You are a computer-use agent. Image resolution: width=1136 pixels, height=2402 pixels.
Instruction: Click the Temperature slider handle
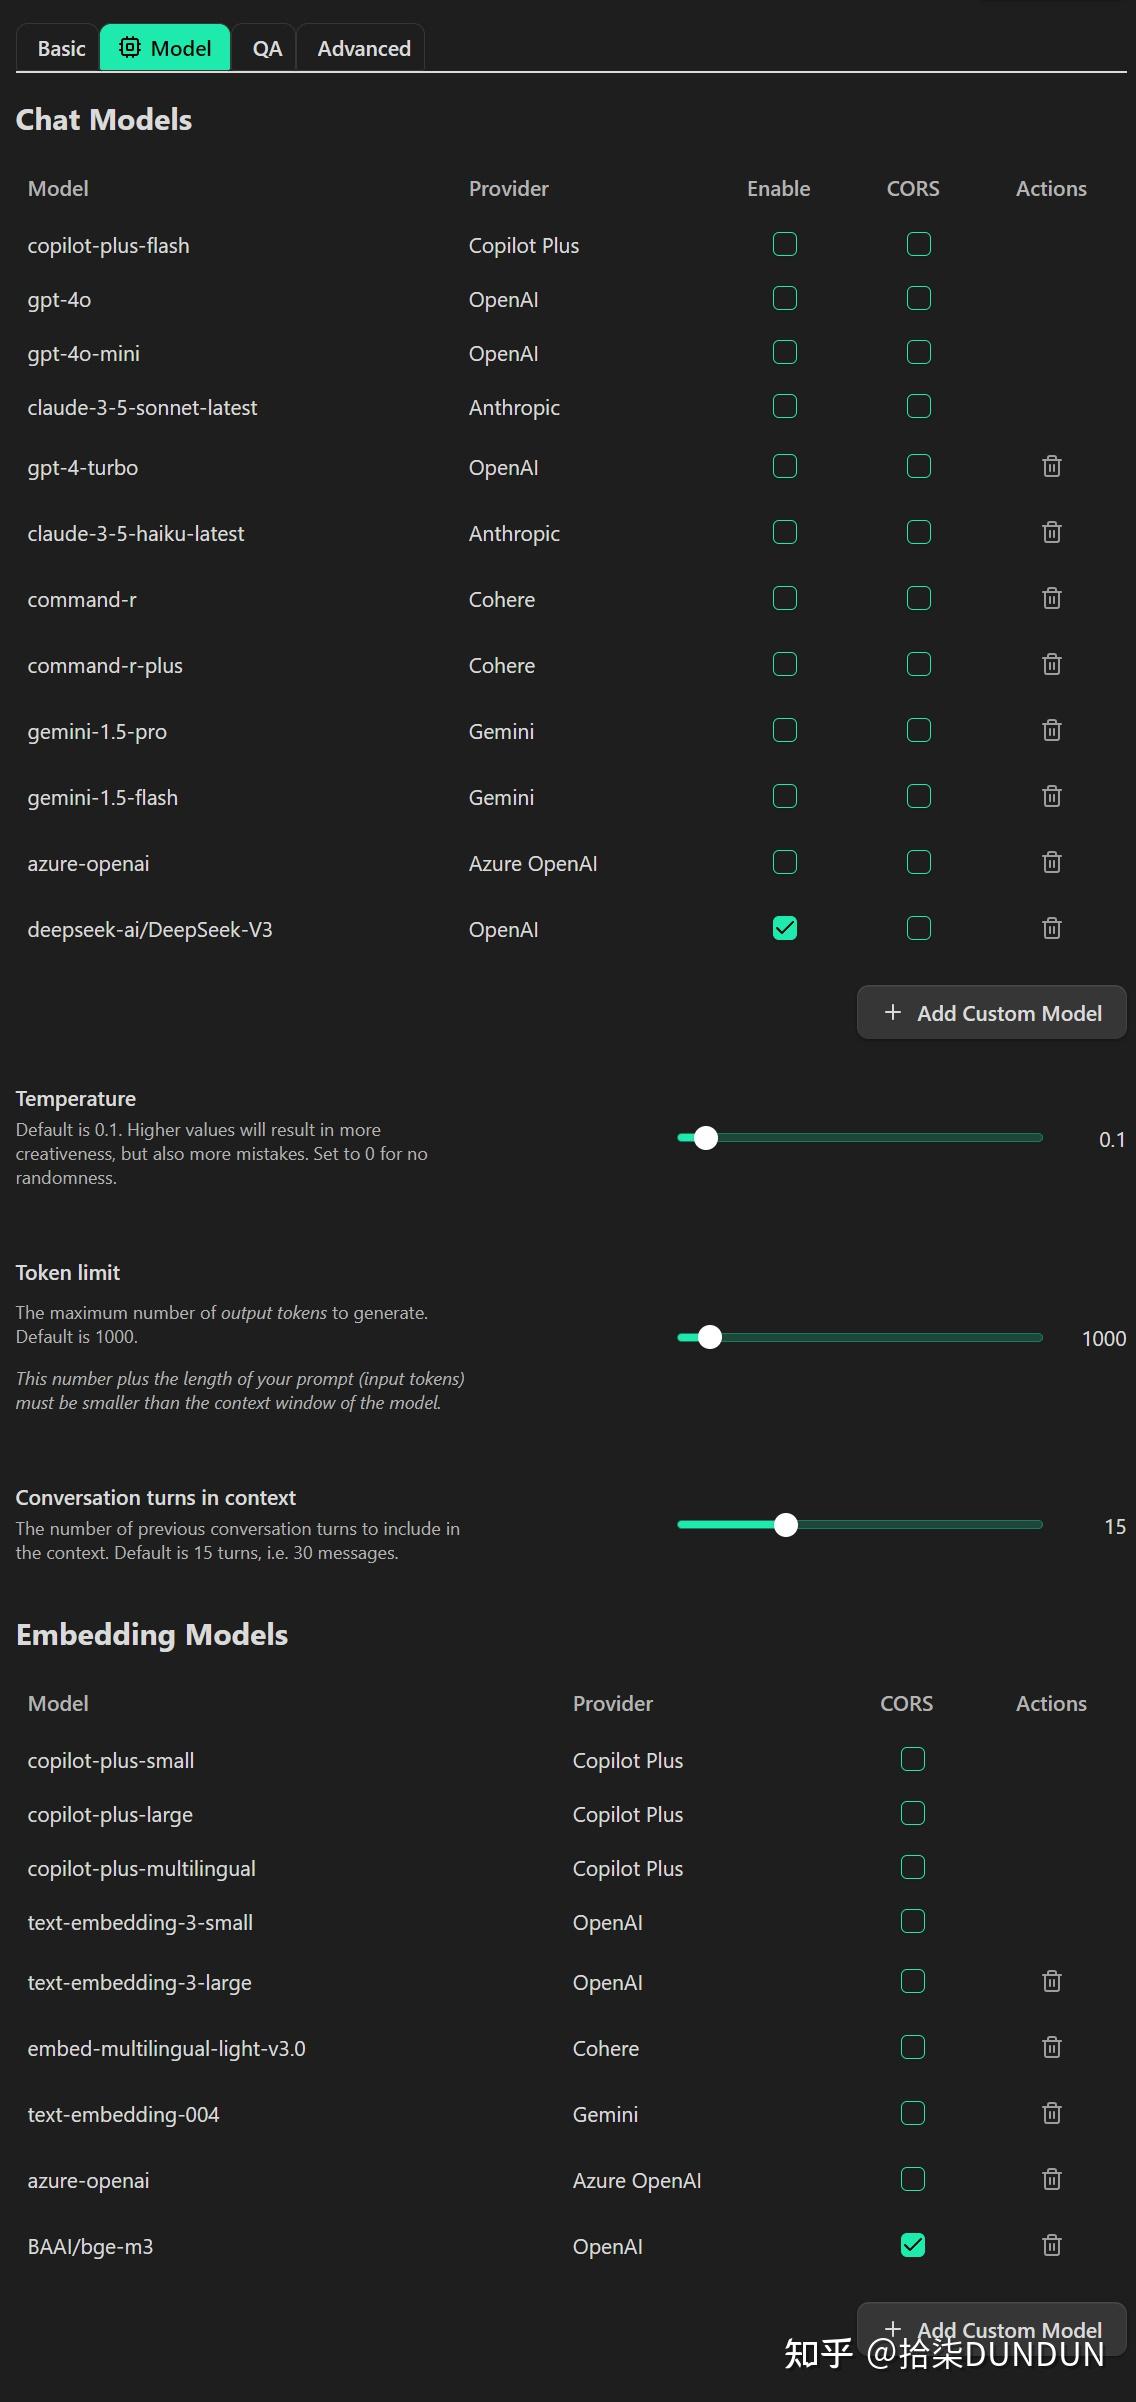[x=706, y=1138]
